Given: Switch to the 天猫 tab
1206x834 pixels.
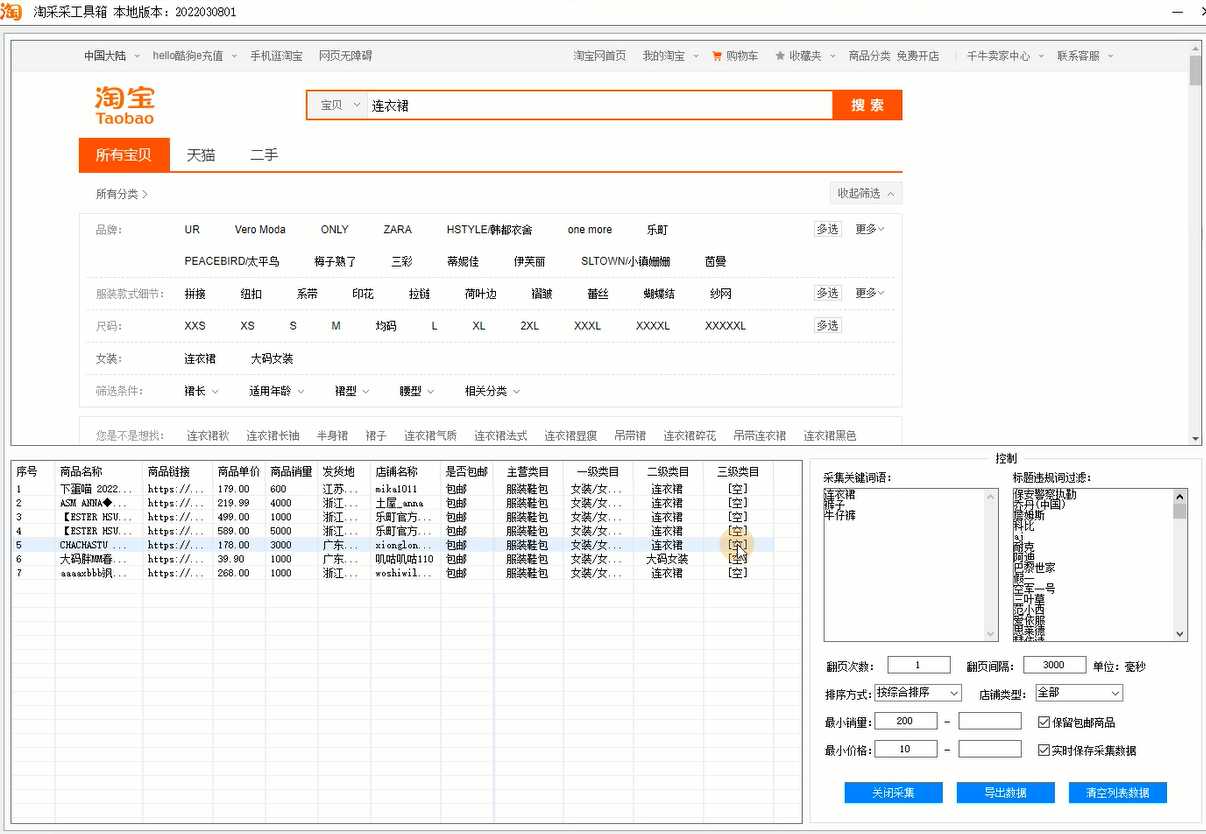Looking at the screenshot, I should point(201,155).
